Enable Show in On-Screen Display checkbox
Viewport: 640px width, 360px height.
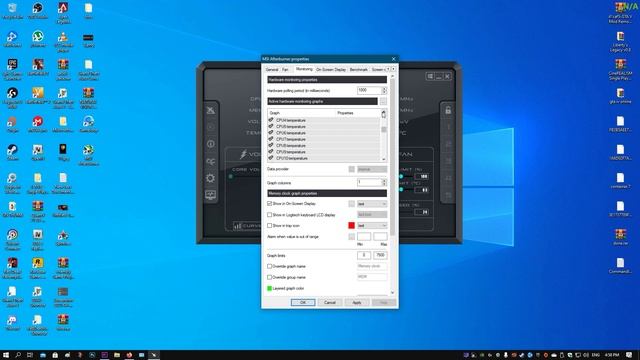point(269,204)
